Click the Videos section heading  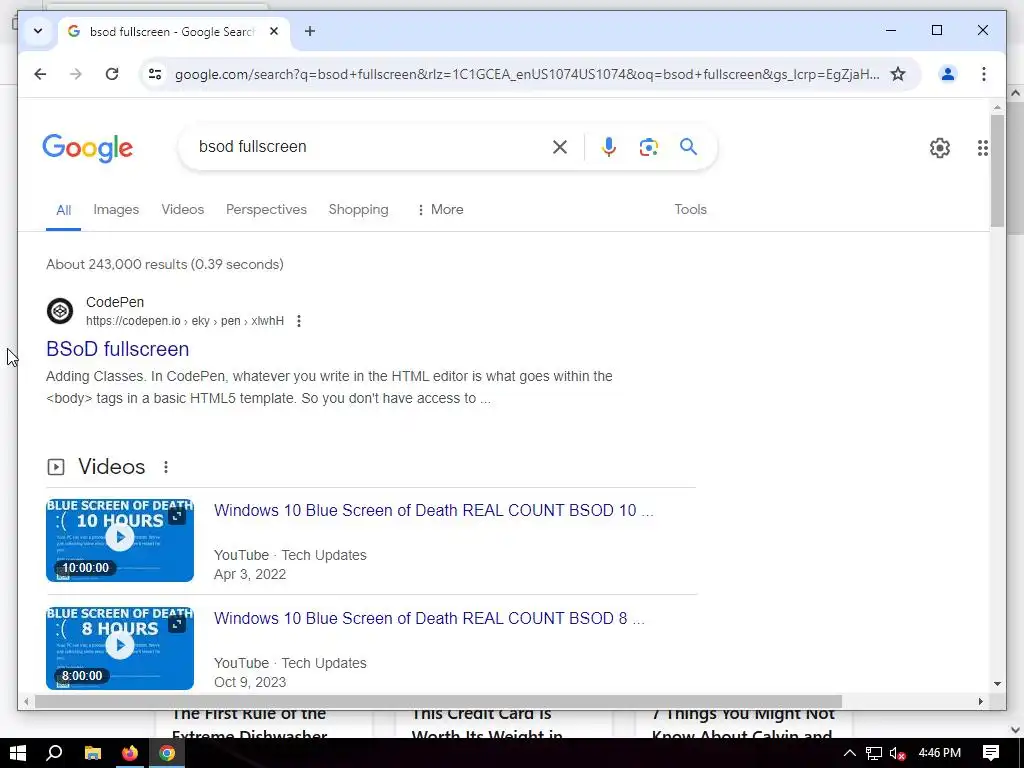pyautogui.click(x=112, y=467)
